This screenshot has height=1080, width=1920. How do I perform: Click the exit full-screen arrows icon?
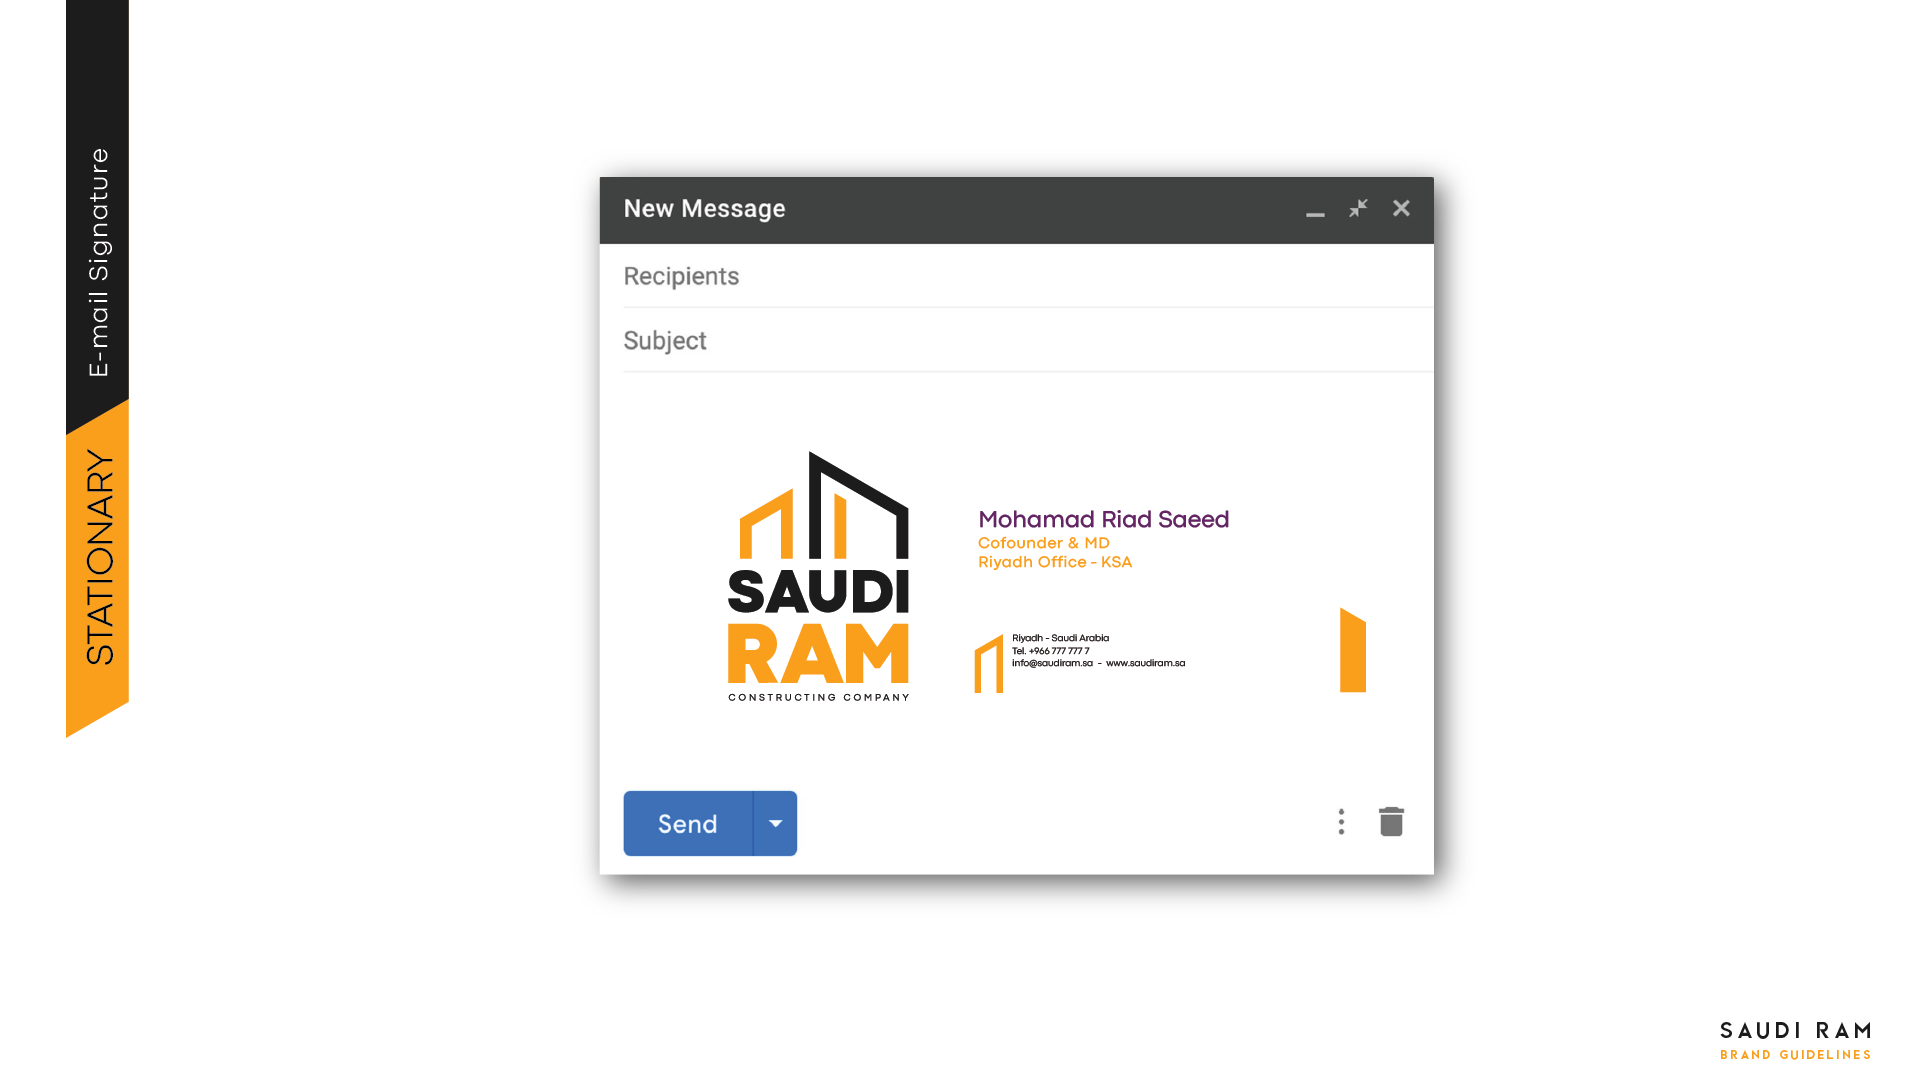point(1358,208)
